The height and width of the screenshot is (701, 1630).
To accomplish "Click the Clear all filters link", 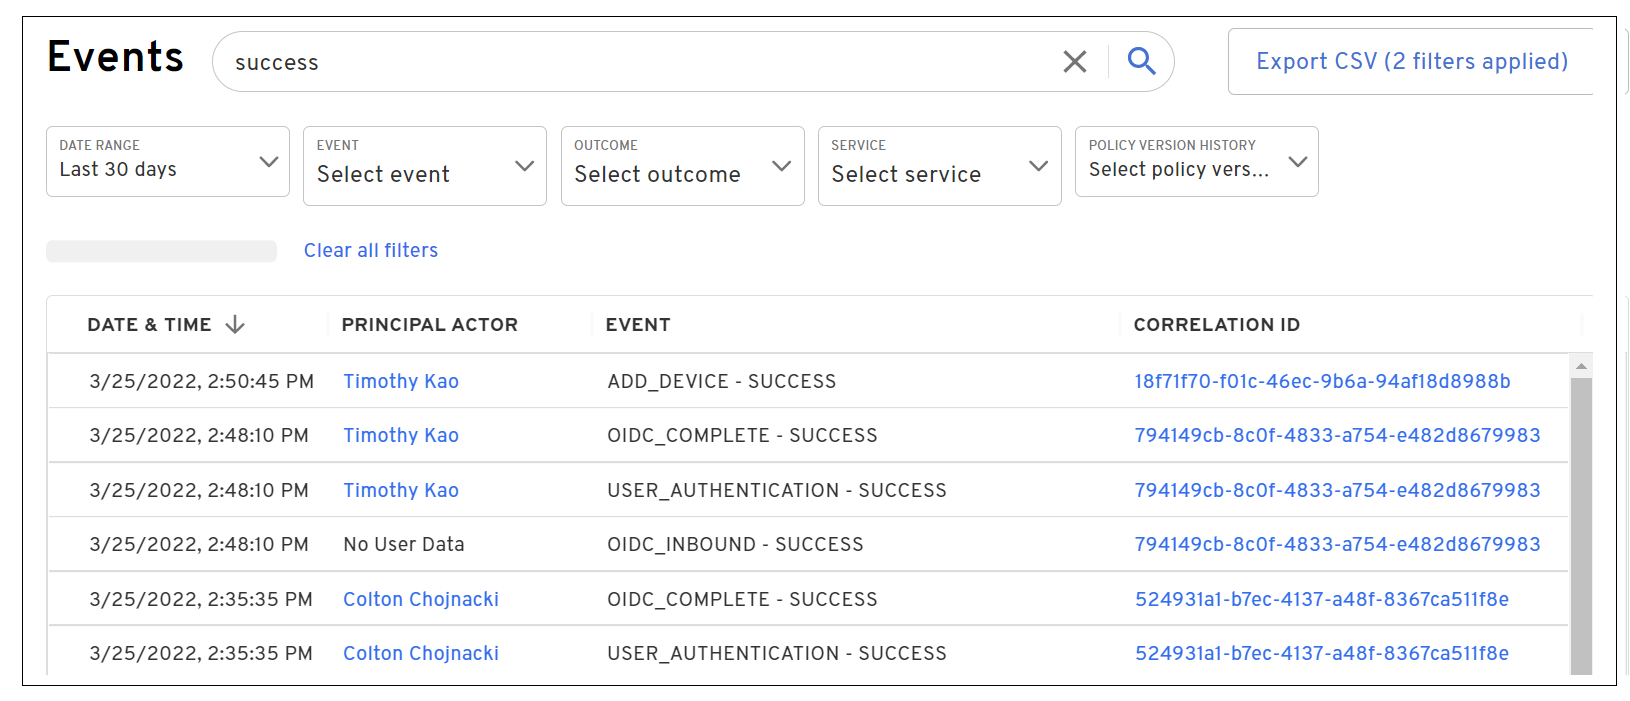I will click(x=371, y=251).
